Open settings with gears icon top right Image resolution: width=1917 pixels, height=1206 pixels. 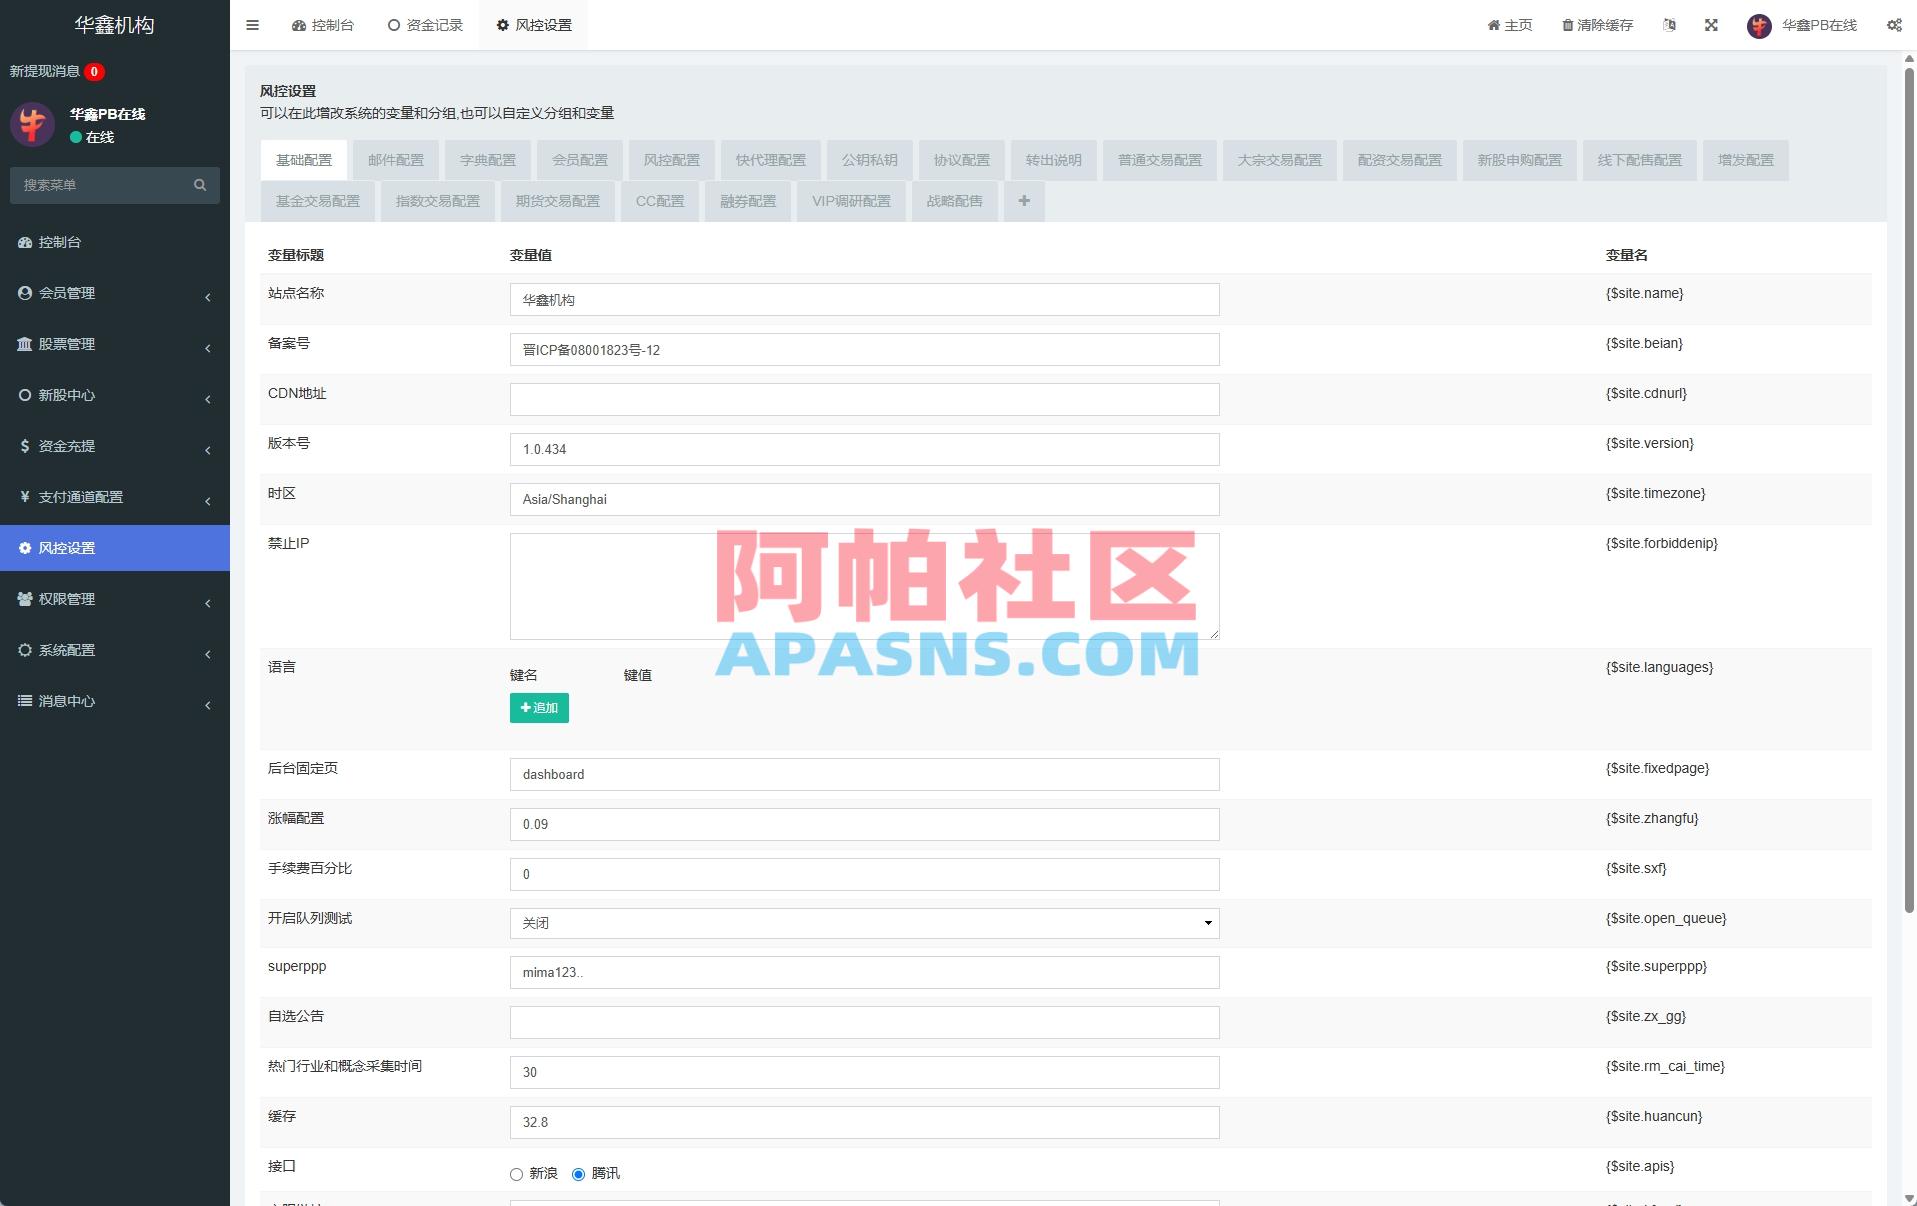[x=1893, y=25]
